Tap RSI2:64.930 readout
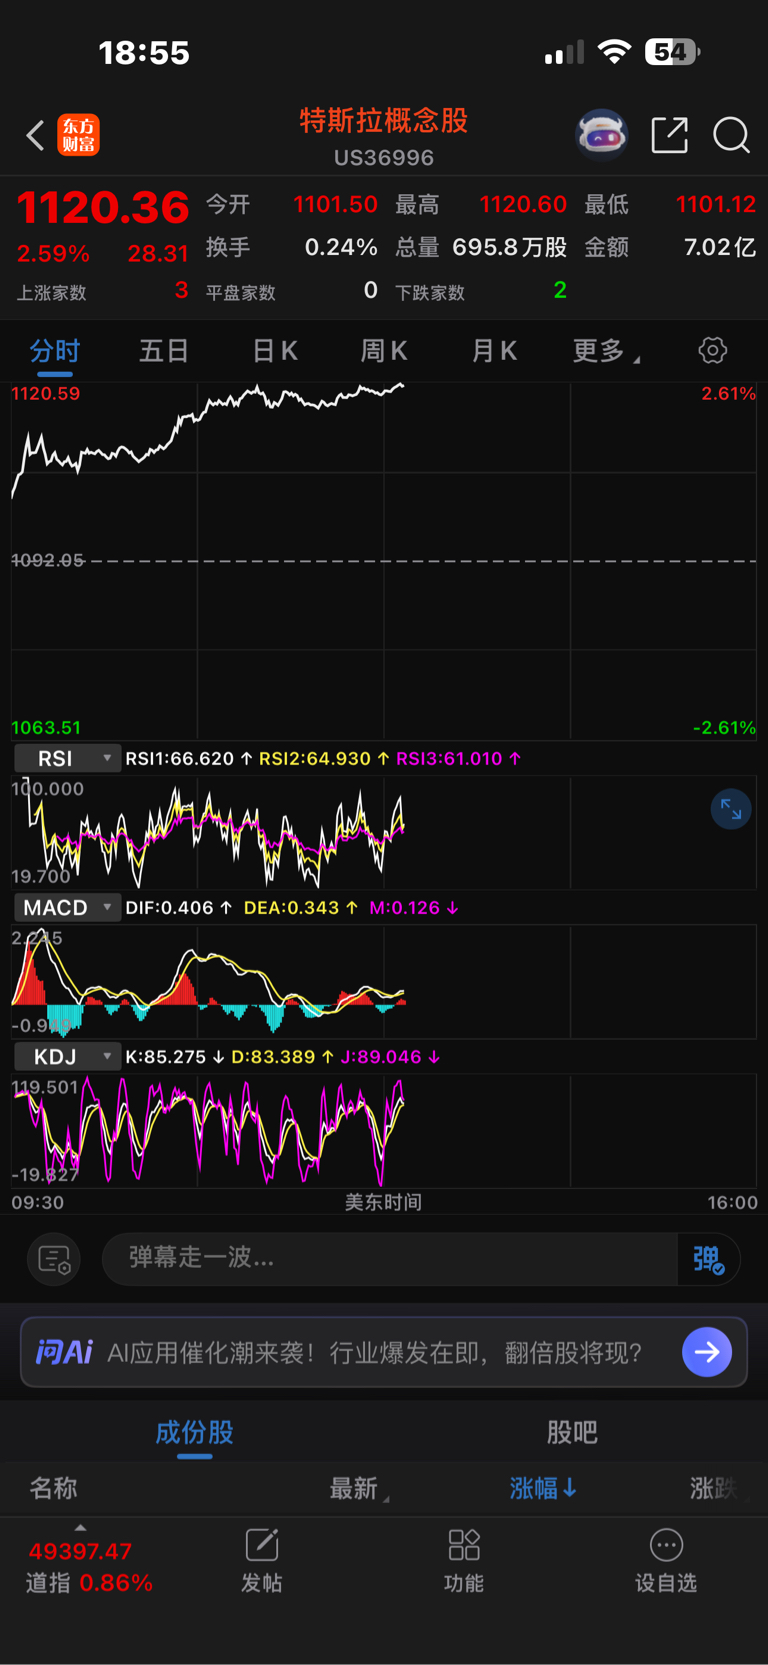The width and height of the screenshot is (768, 1665). (324, 759)
